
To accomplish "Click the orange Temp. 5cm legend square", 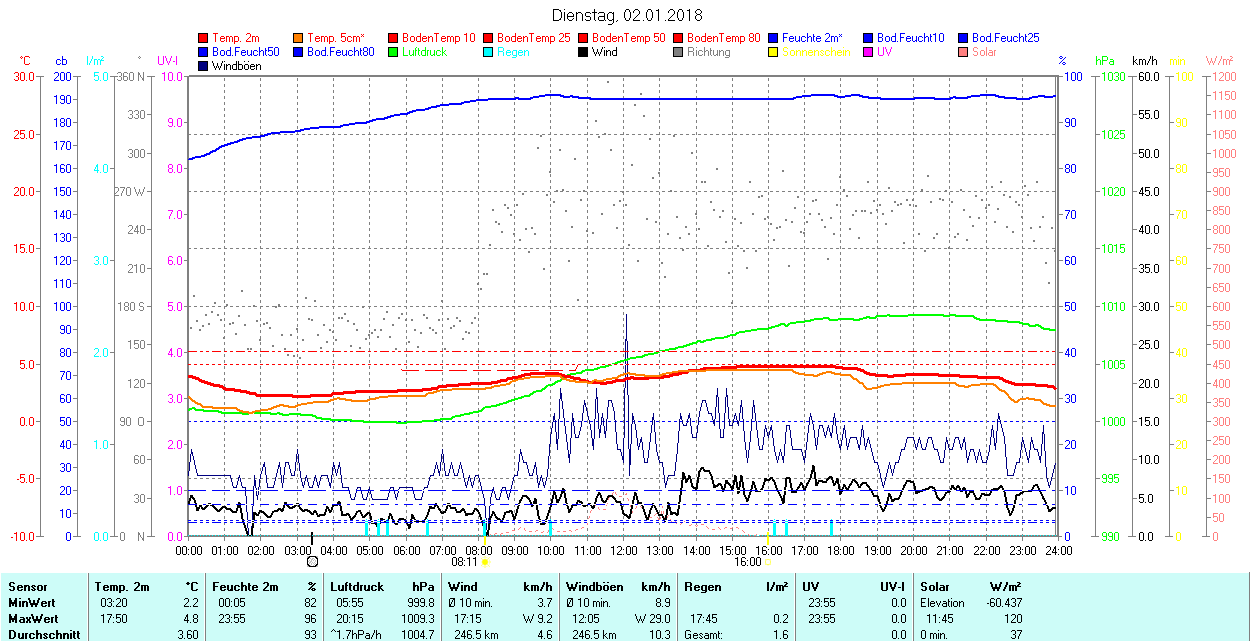I will [x=299, y=38].
